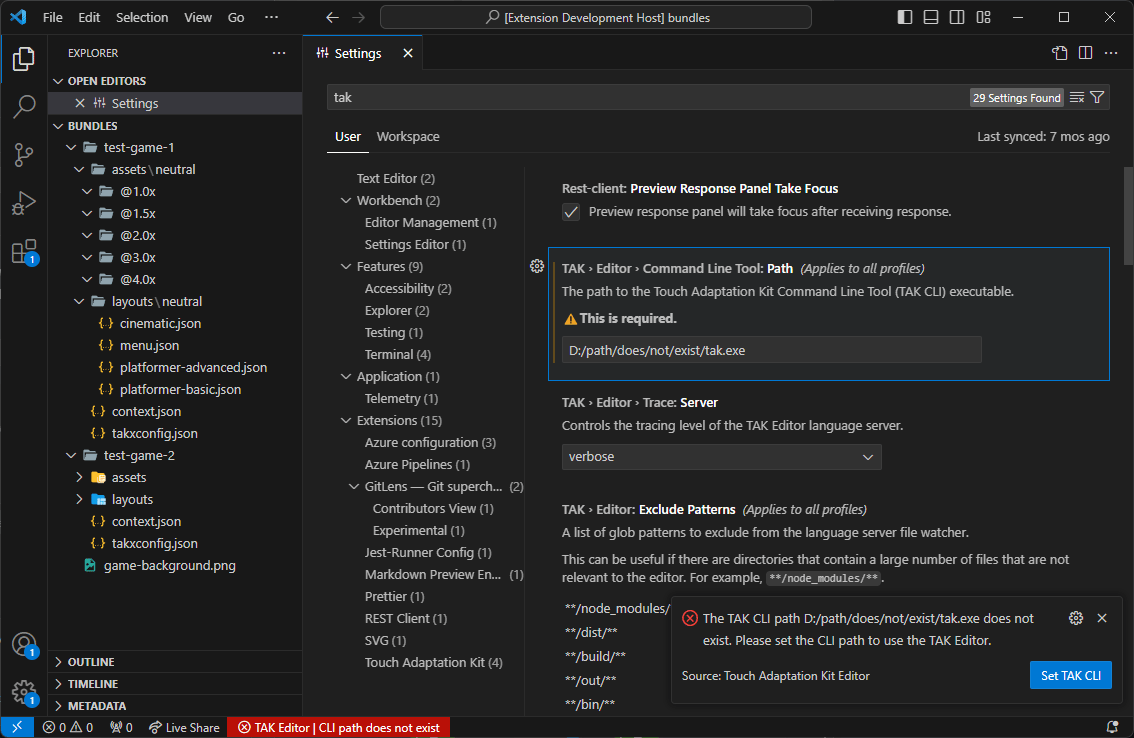Click remote window indicator in status bar

[17, 727]
